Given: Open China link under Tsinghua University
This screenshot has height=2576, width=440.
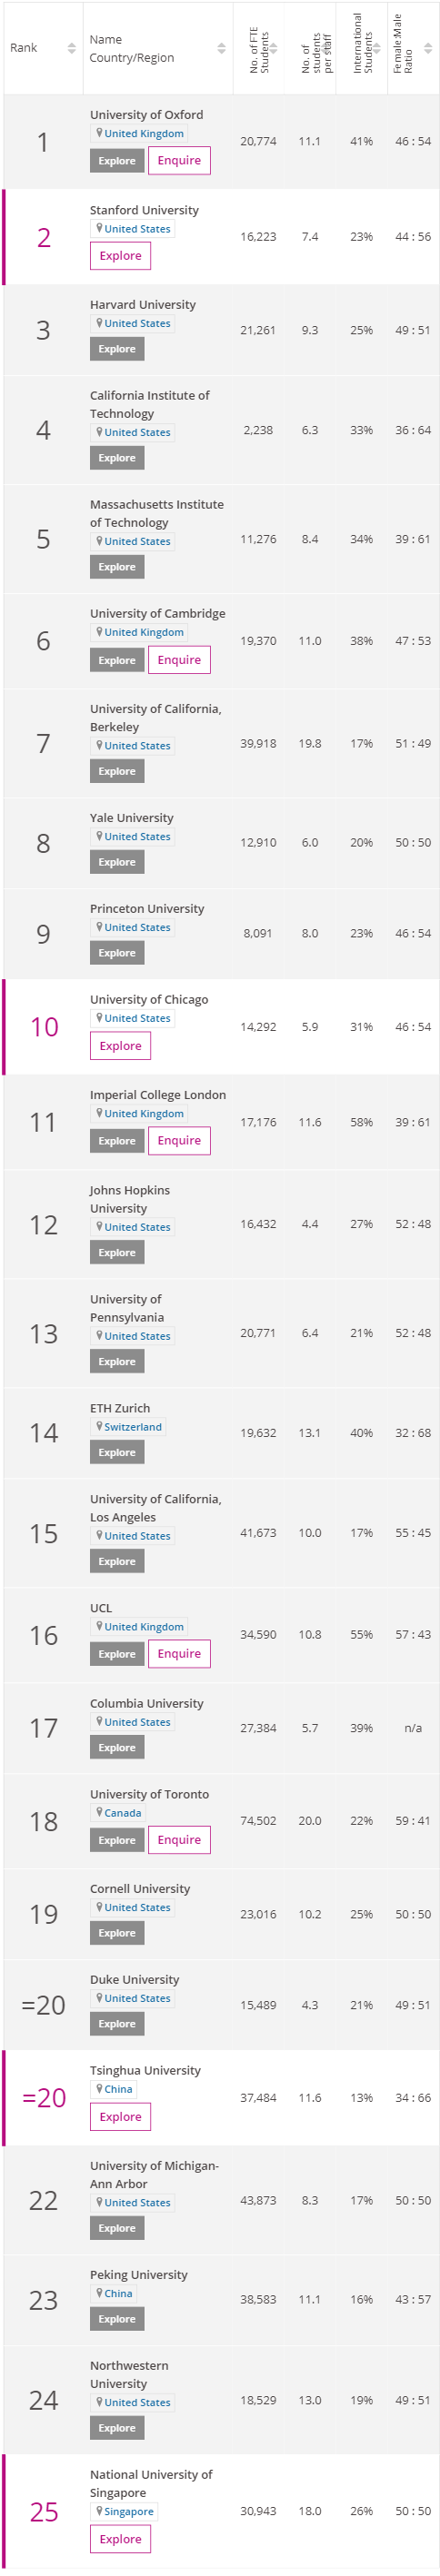Looking at the screenshot, I should (x=118, y=2089).
